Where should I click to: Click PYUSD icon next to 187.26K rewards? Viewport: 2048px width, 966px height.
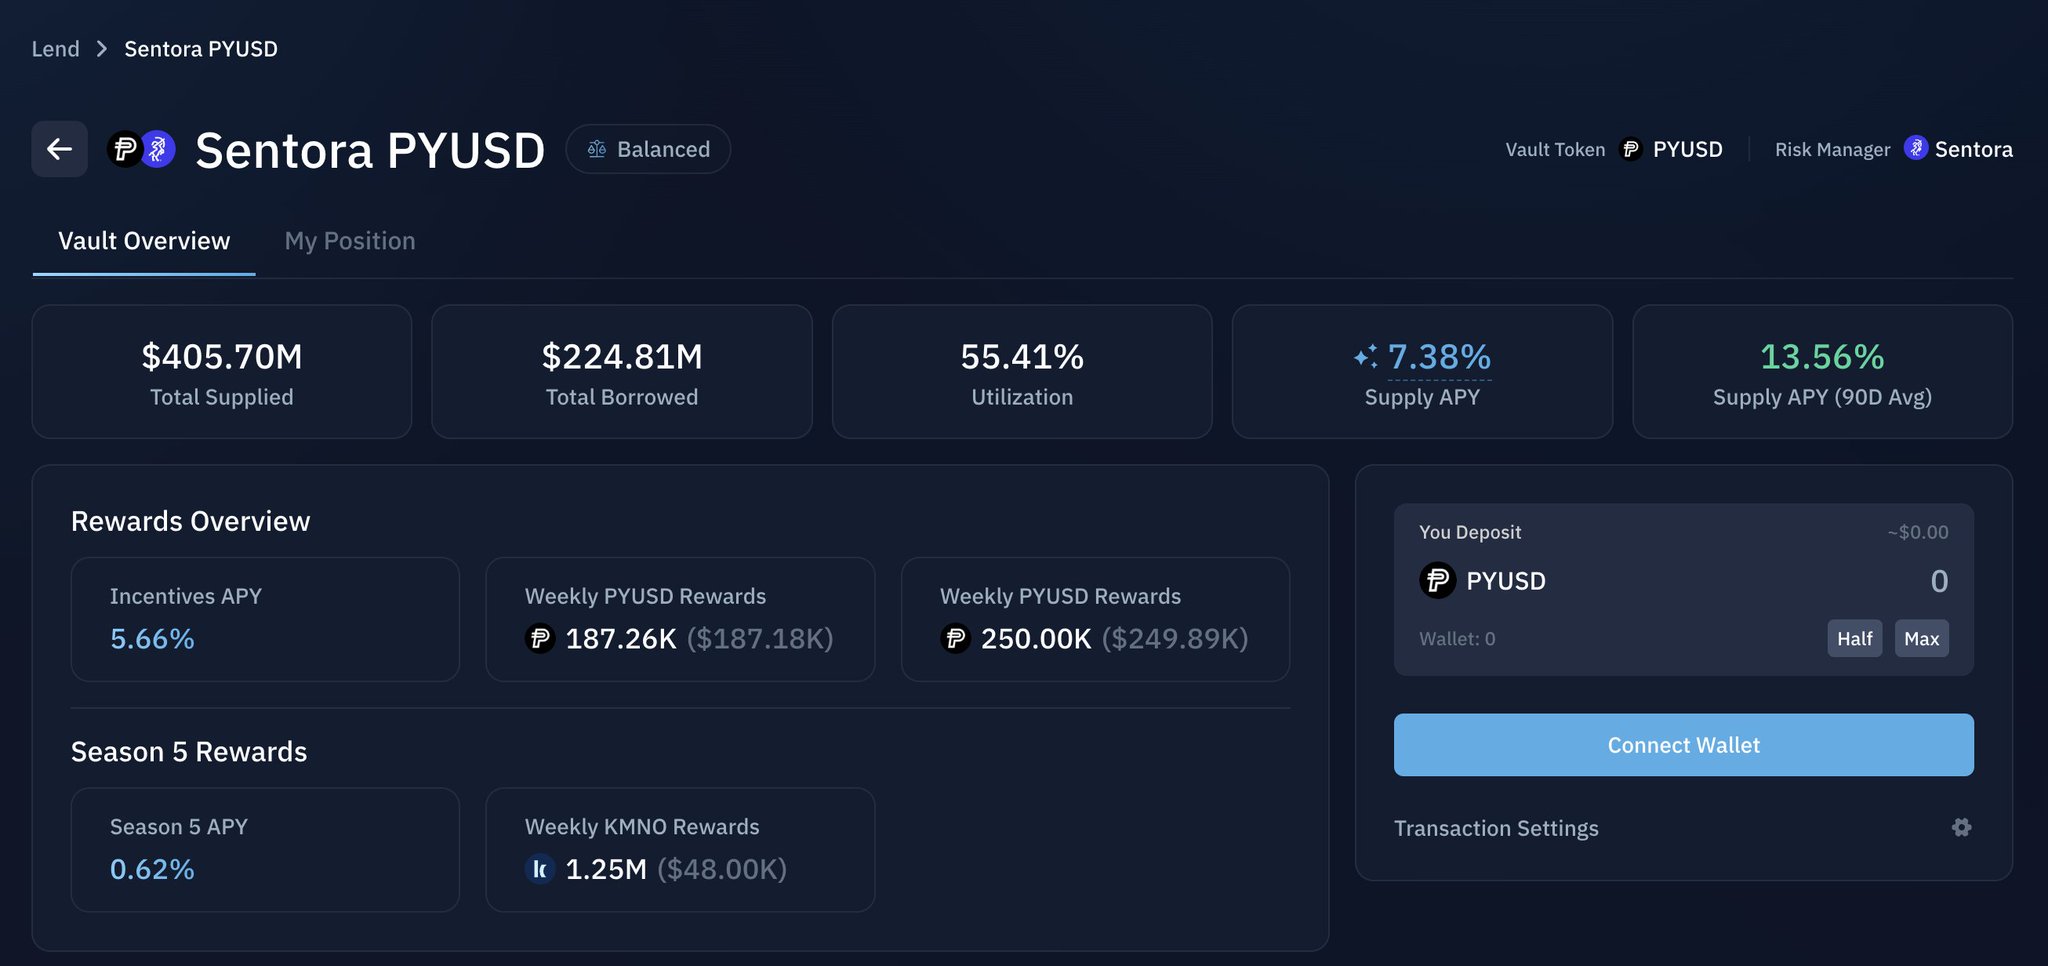tap(540, 638)
